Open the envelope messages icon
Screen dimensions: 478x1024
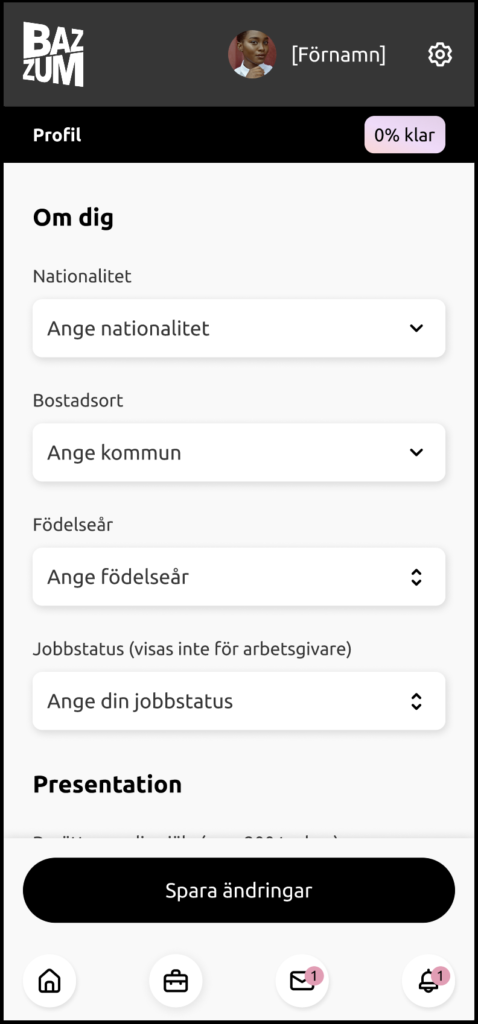[302, 981]
